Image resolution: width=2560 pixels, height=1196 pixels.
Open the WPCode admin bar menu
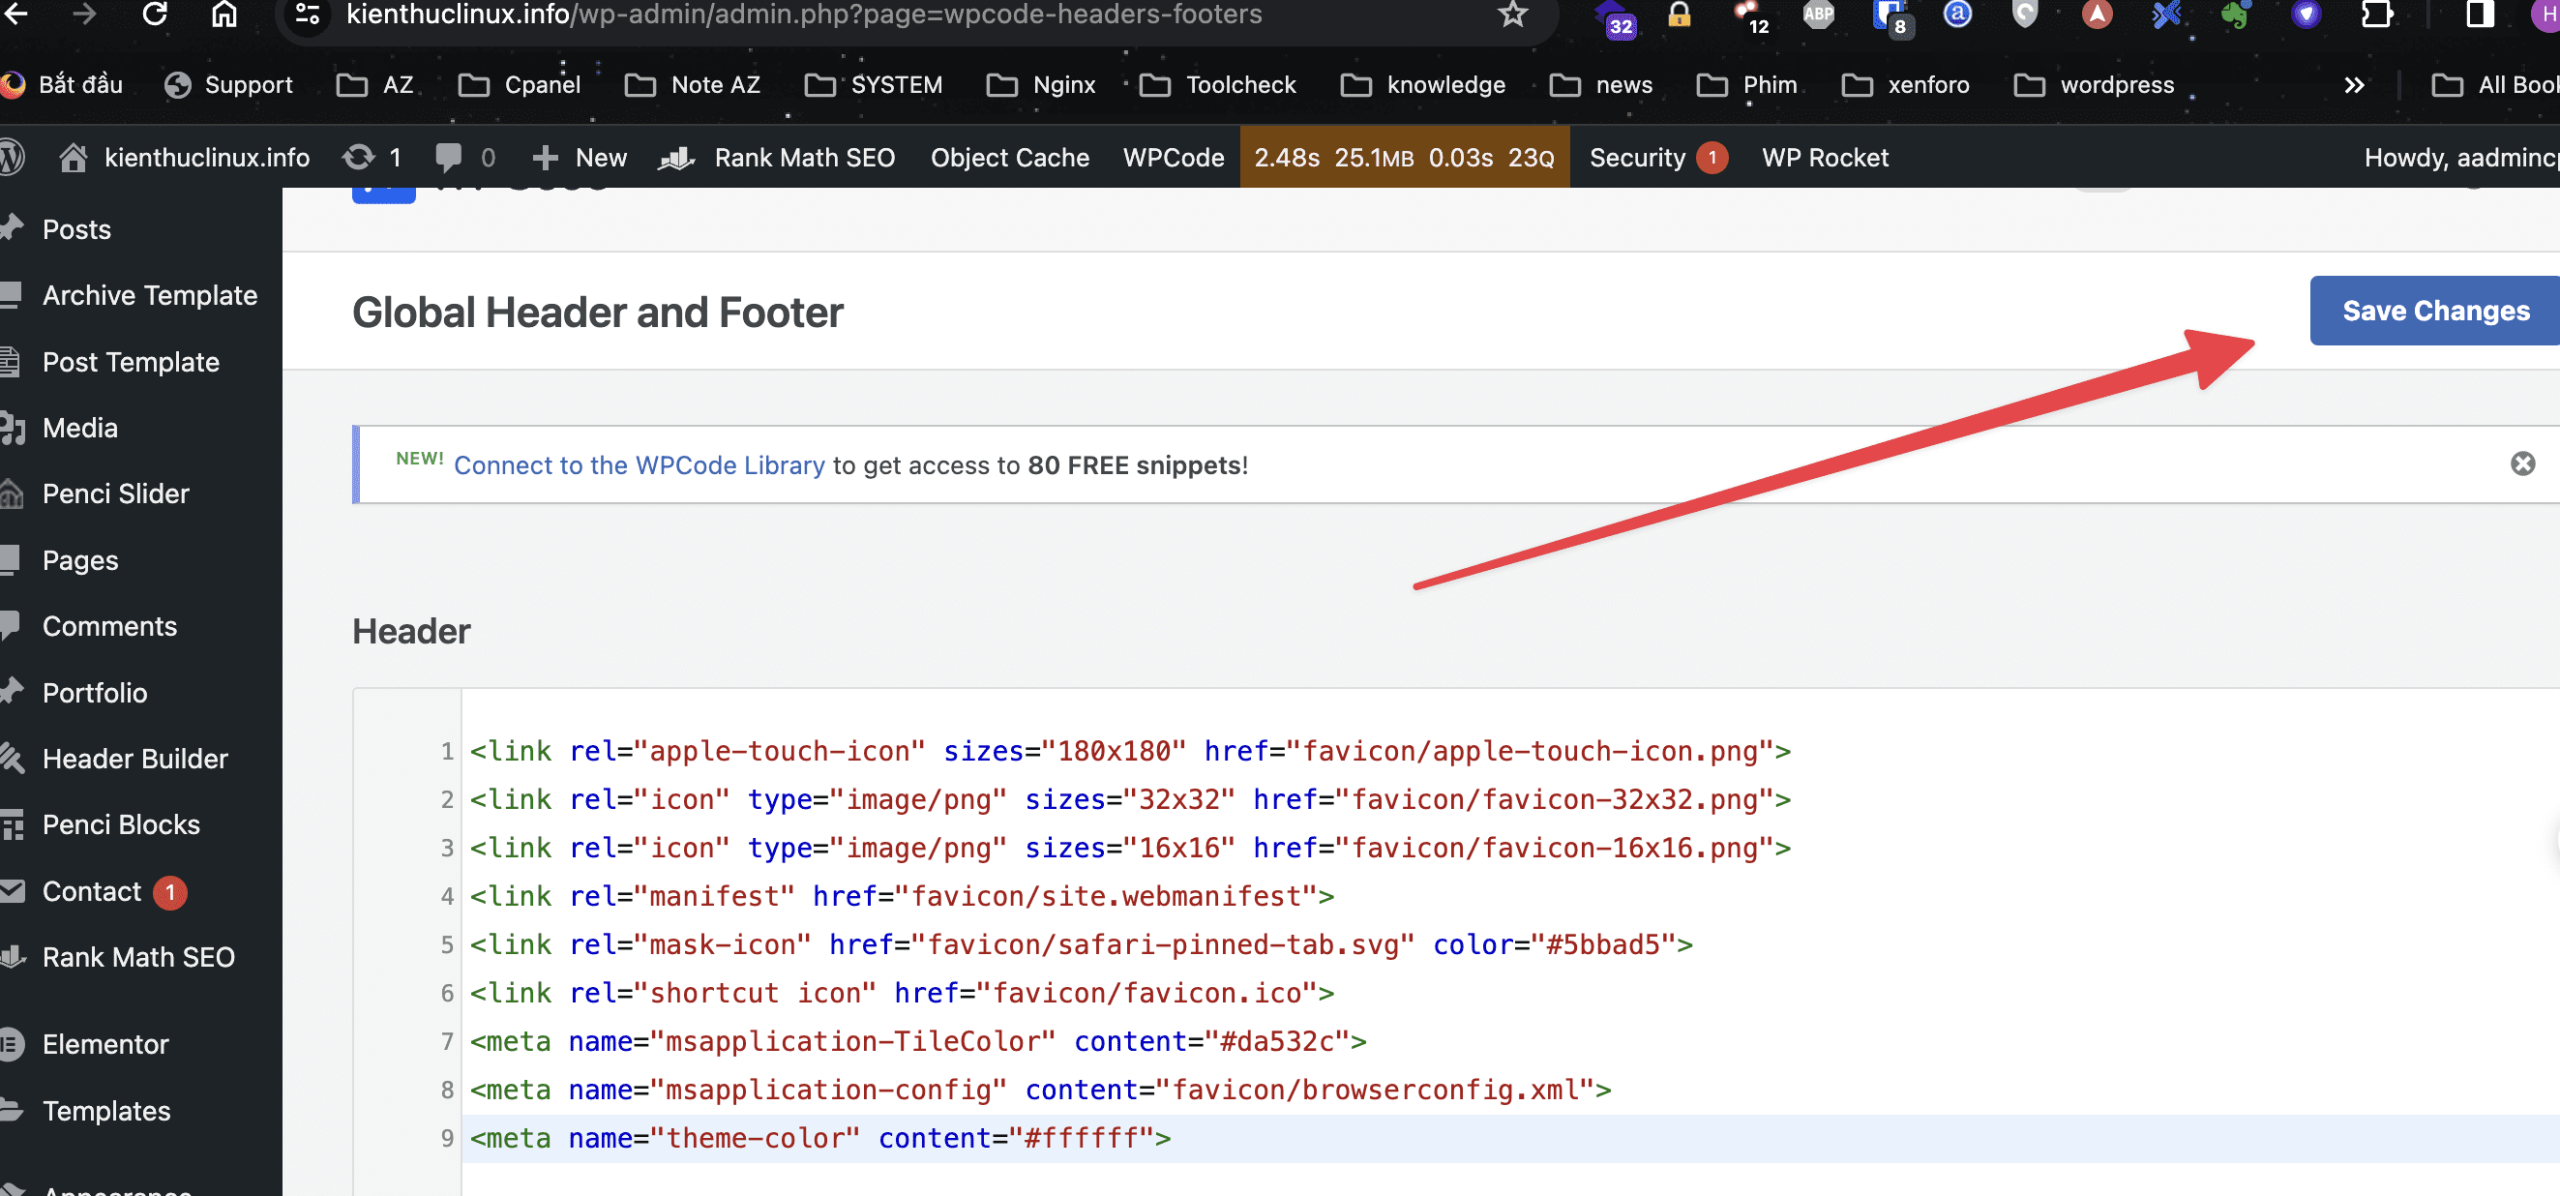pyautogui.click(x=1173, y=158)
